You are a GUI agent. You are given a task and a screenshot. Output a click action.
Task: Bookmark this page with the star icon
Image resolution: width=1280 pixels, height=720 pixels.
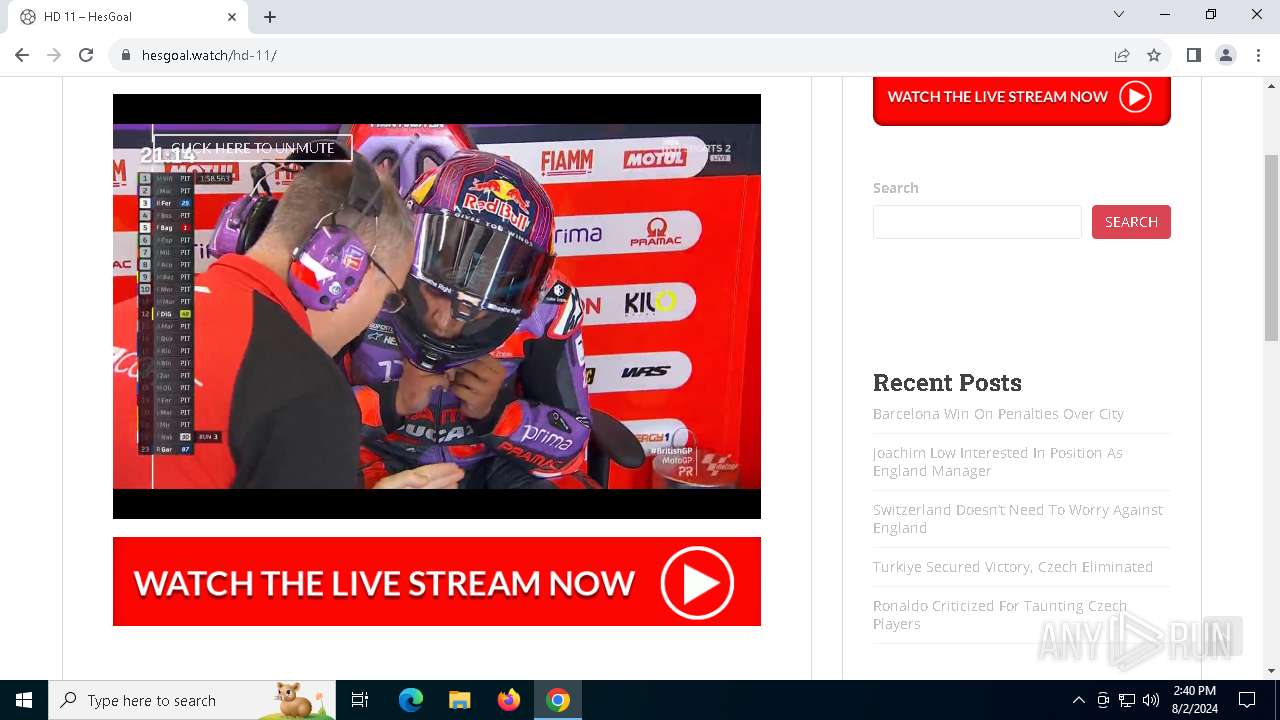click(x=1154, y=55)
